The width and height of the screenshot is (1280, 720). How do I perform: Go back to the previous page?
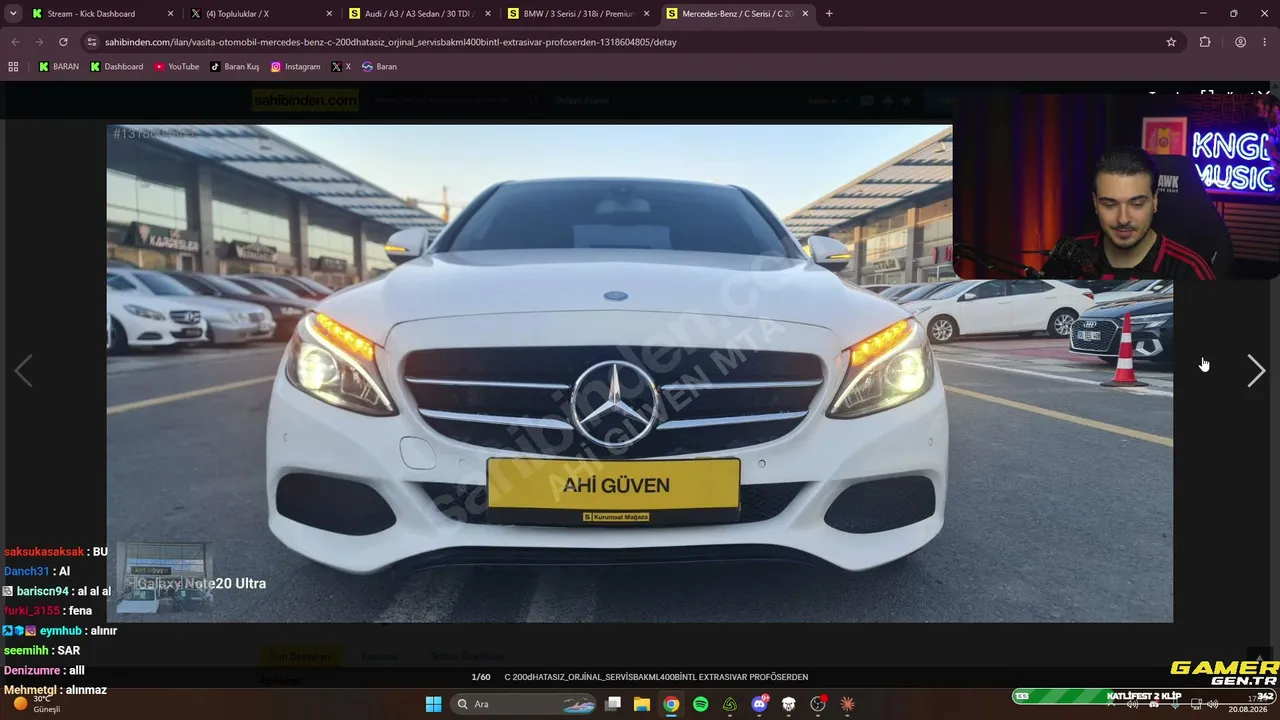coord(15,42)
